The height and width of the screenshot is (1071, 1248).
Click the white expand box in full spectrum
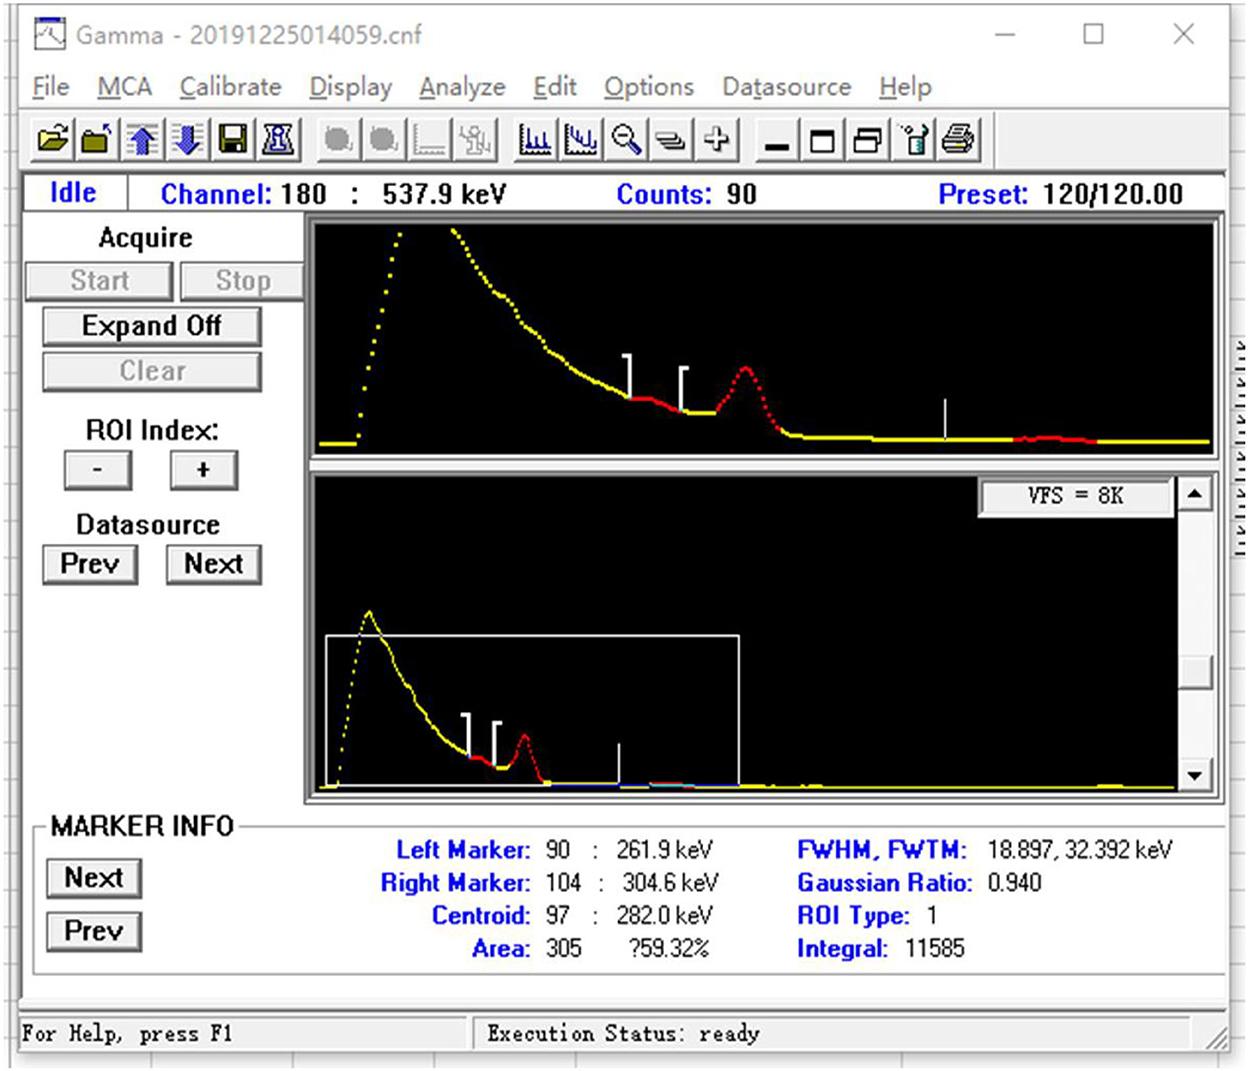[532, 710]
